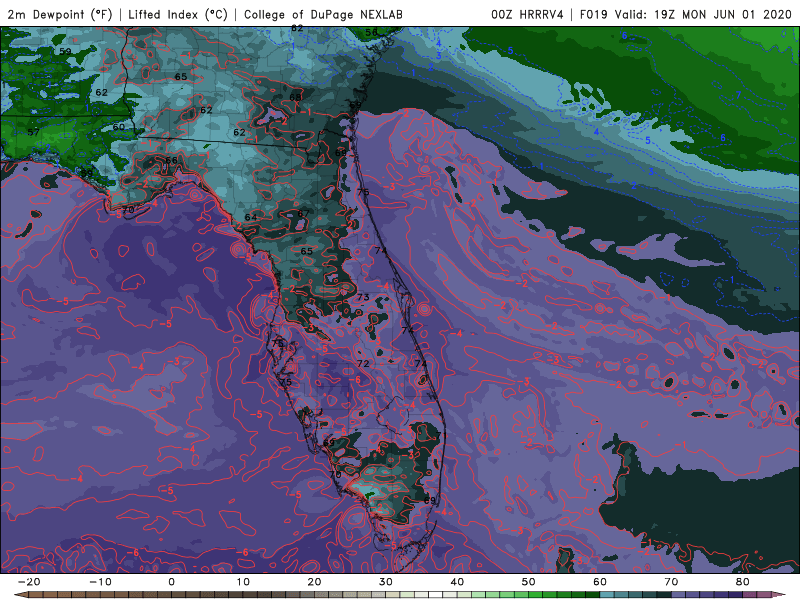Click the "57" dewpoint value on the map
800x600 pixels.
pyautogui.click(x=34, y=132)
